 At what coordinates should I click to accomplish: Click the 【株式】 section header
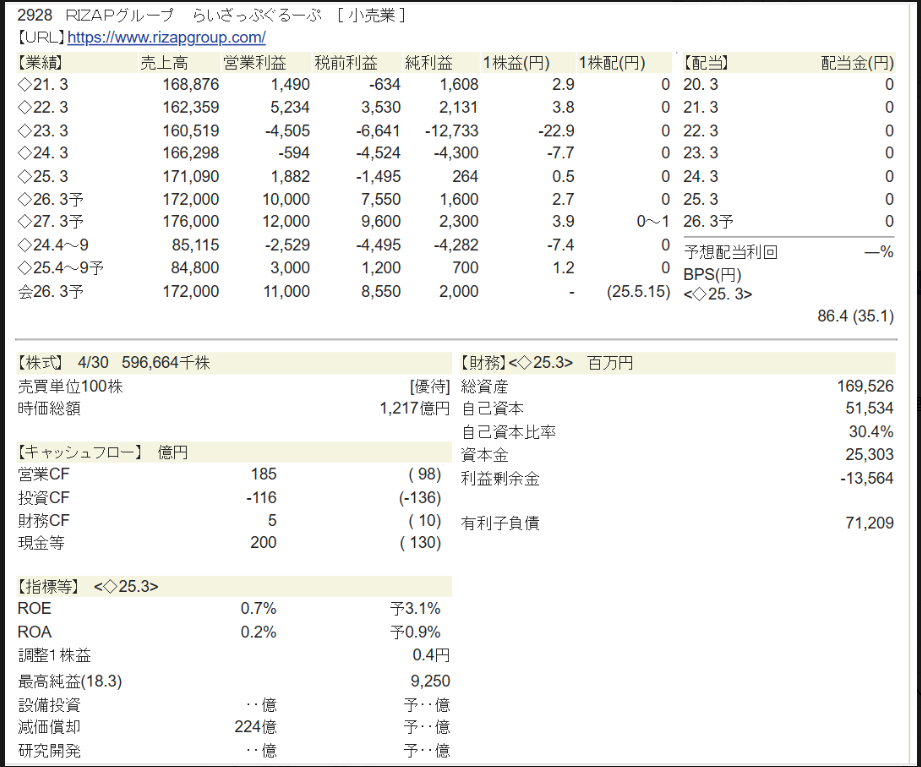click(40, 363)
